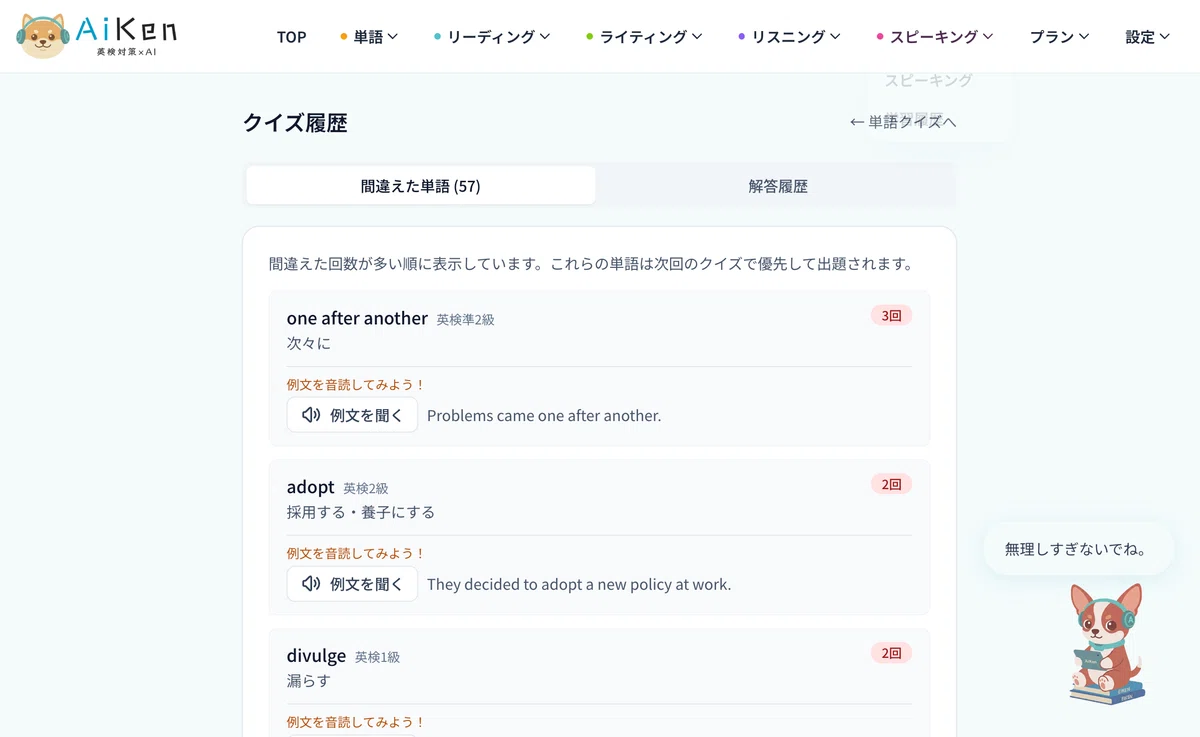Select the 間違えた単語 (57) tab
The width and height of the screenshot is (1200, 737).
click(421, 186)
